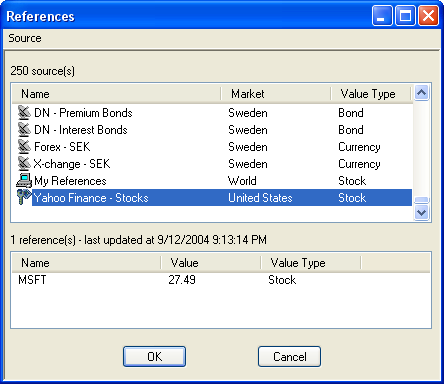Sort sources by Market column header
The image size is (444, 384).
[x=276, y=94]
